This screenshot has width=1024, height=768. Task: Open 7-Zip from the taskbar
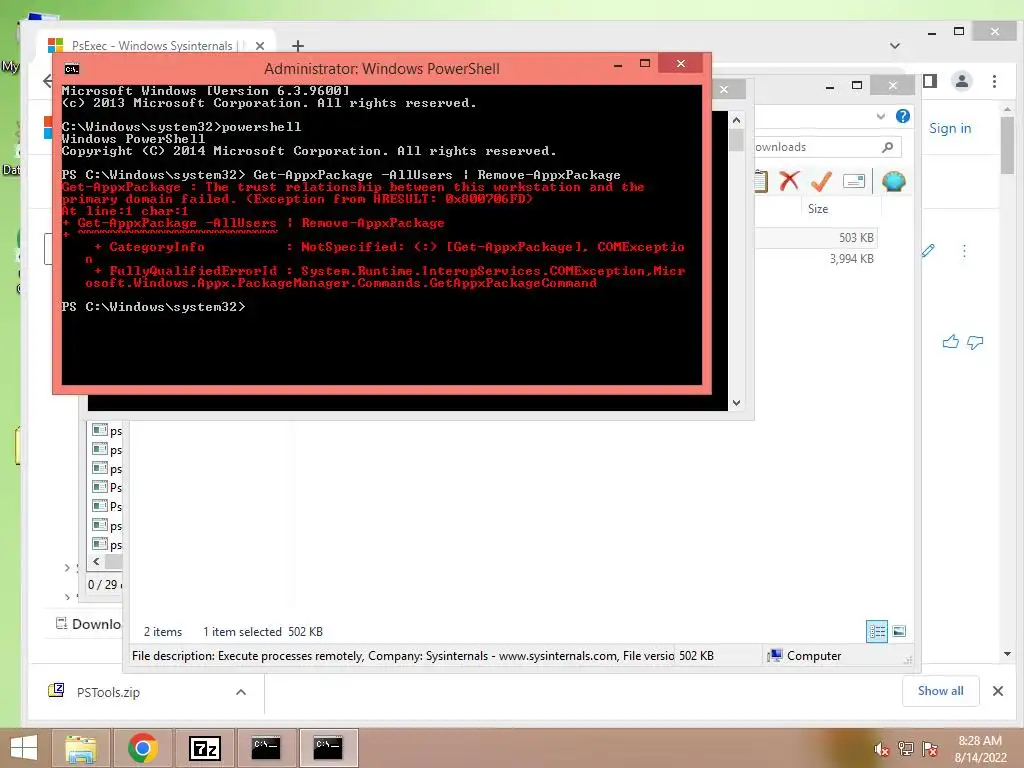click(204, 748)
